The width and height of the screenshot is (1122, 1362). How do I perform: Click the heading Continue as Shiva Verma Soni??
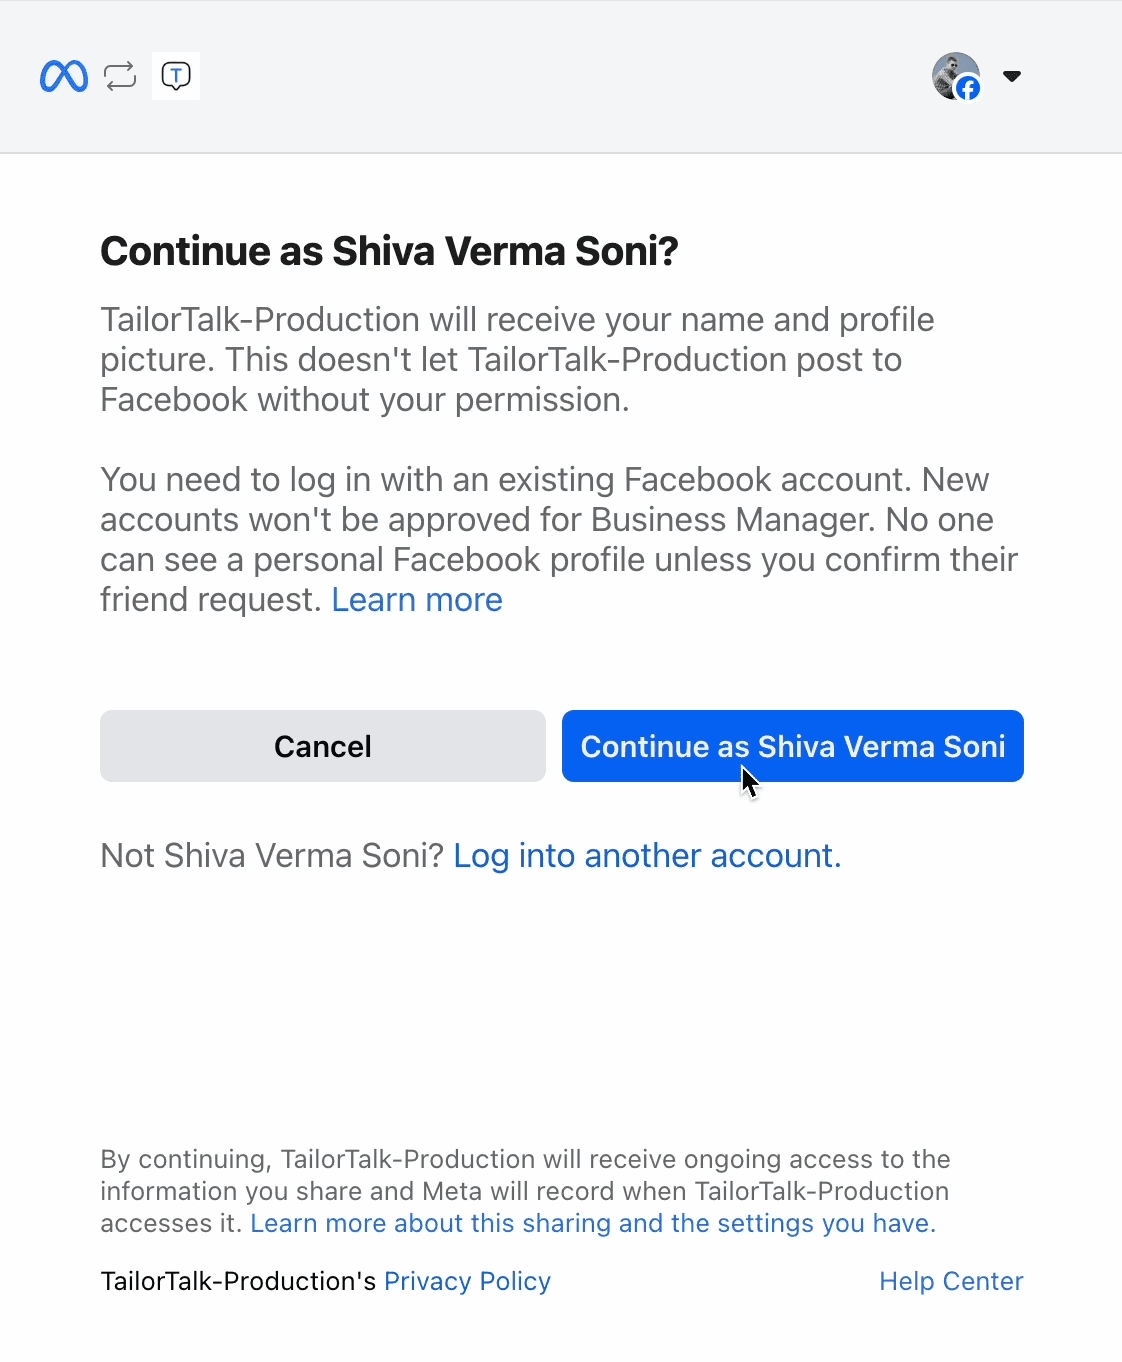(389, 251)
